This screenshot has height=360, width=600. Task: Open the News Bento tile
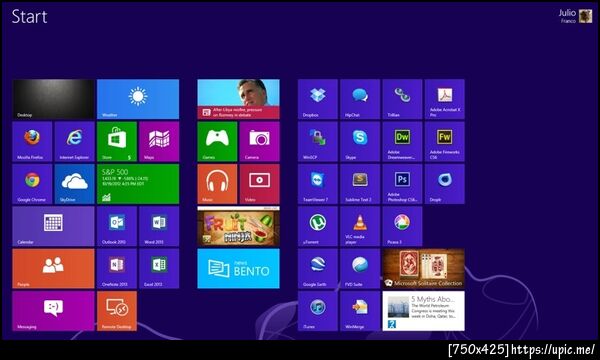click(x=238, y=269)
